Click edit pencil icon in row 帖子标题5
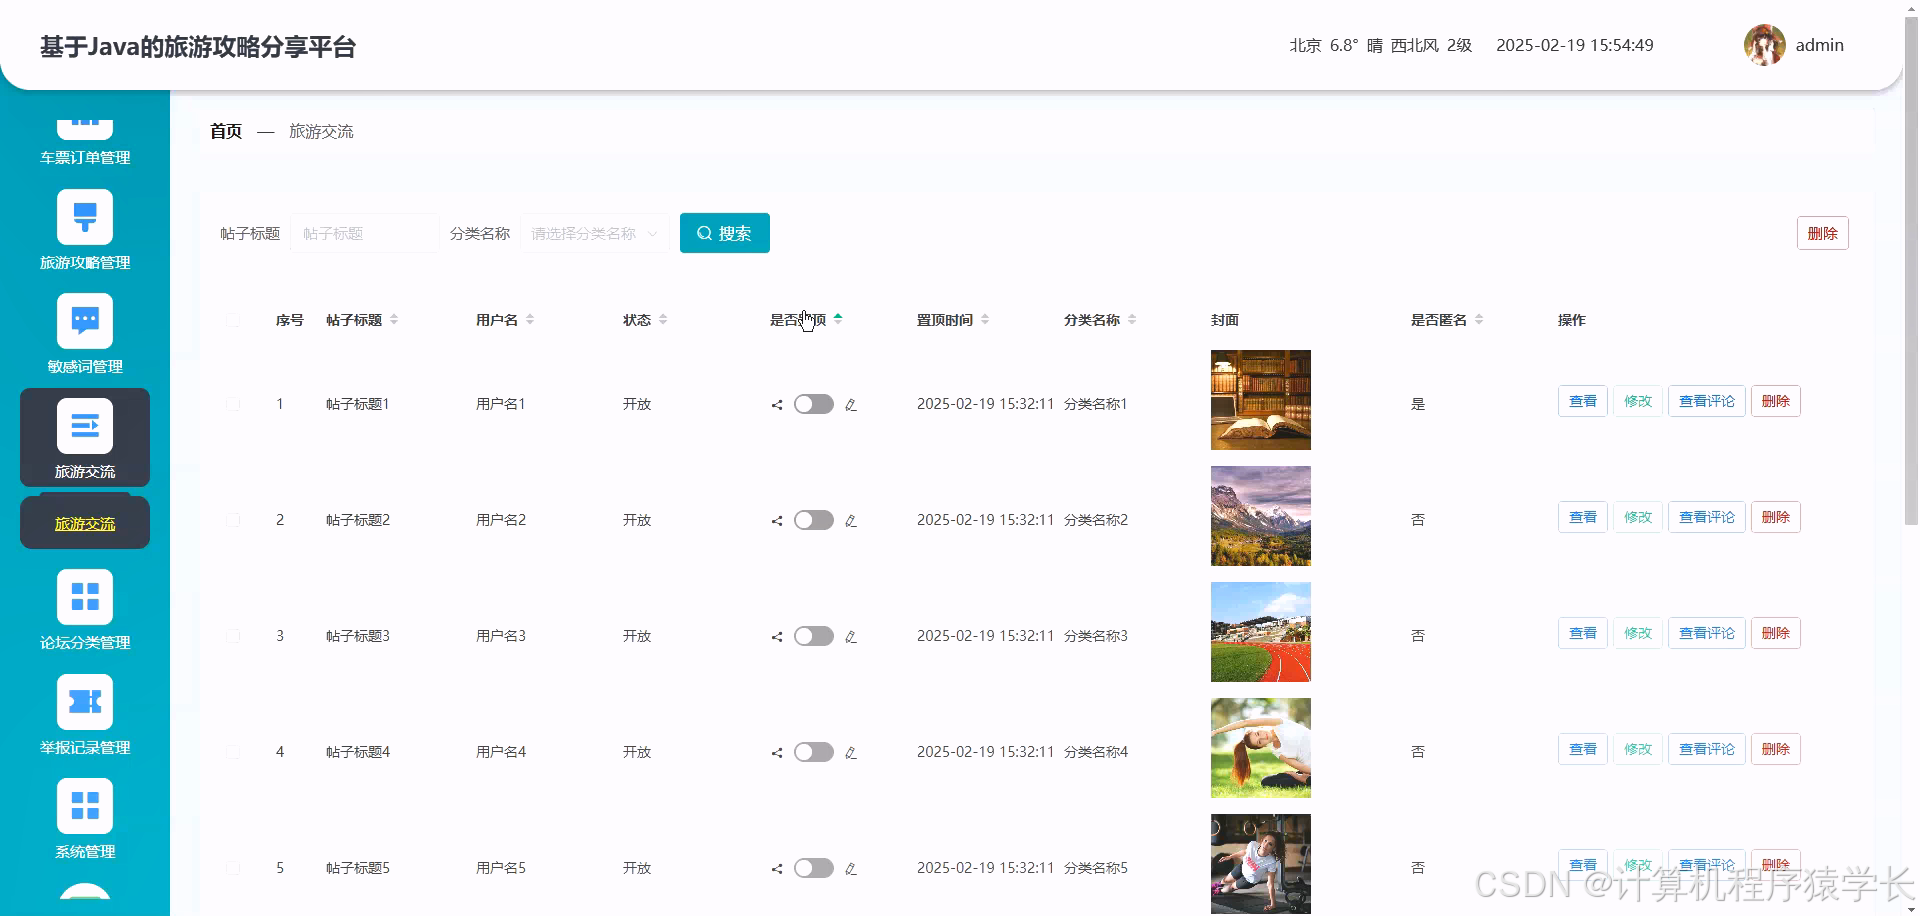The height and width of the screenshot is (916, 1920). (x=851, y=869)
